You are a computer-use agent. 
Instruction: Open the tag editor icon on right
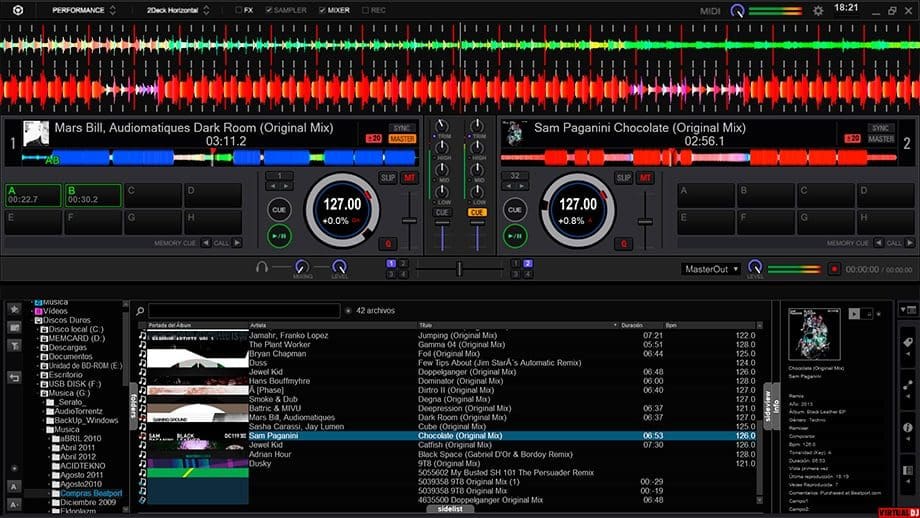pyautogui.click(x=908, y=343)
